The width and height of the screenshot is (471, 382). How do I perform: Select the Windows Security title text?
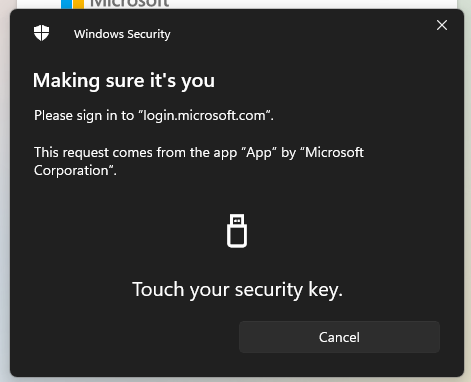(x=122, y=34)
